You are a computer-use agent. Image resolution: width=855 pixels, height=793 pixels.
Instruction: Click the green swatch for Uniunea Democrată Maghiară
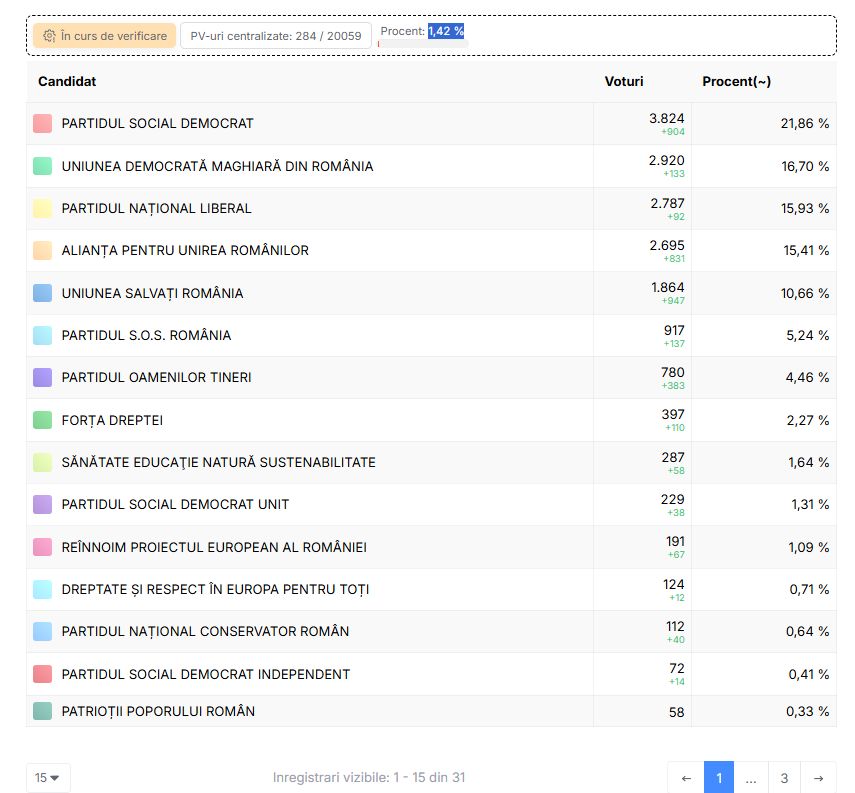pyautogui.click(x=42, y=166)
